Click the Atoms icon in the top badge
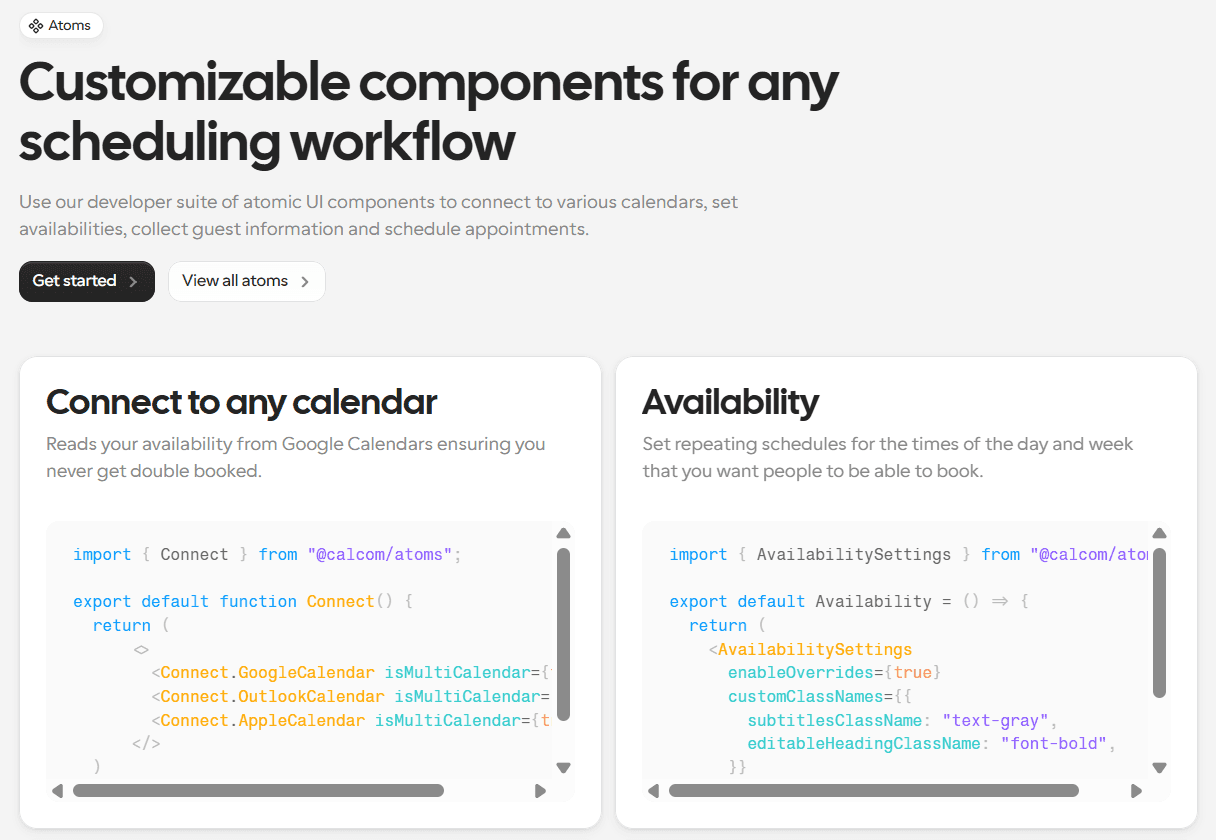1216x840 pixels. 36,26
